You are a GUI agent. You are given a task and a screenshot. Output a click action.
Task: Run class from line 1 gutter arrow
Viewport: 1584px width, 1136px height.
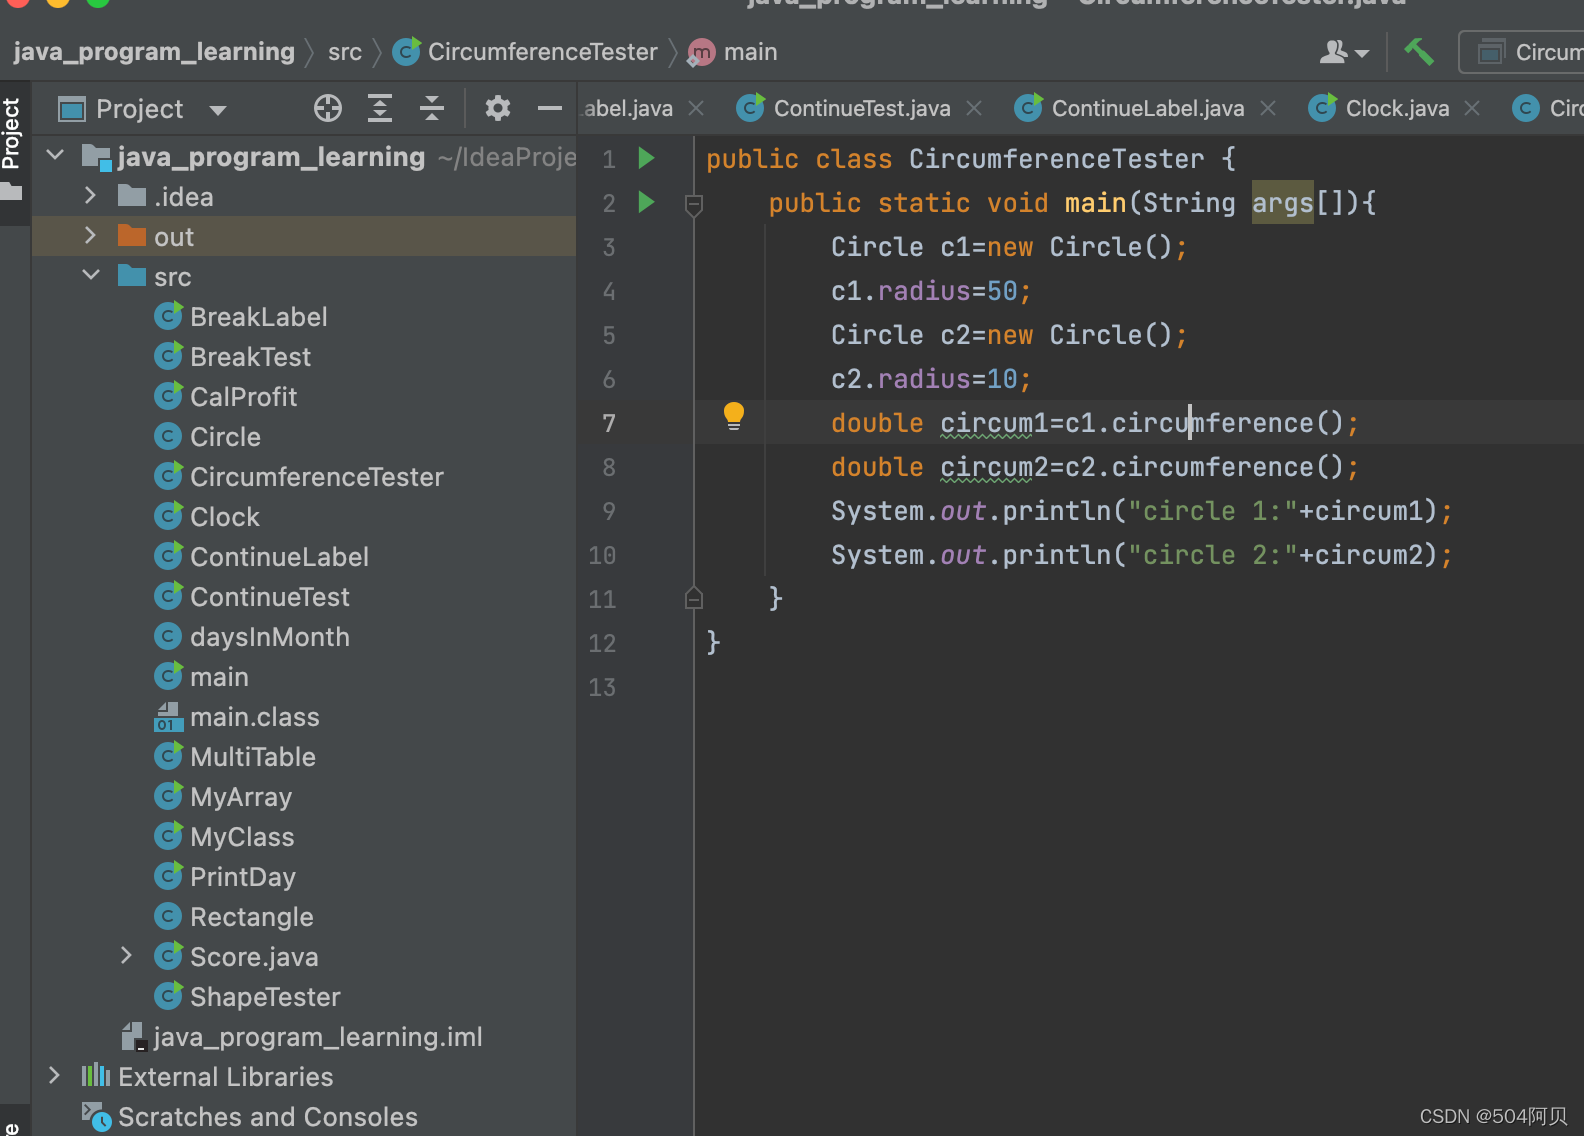pos(646,158)
